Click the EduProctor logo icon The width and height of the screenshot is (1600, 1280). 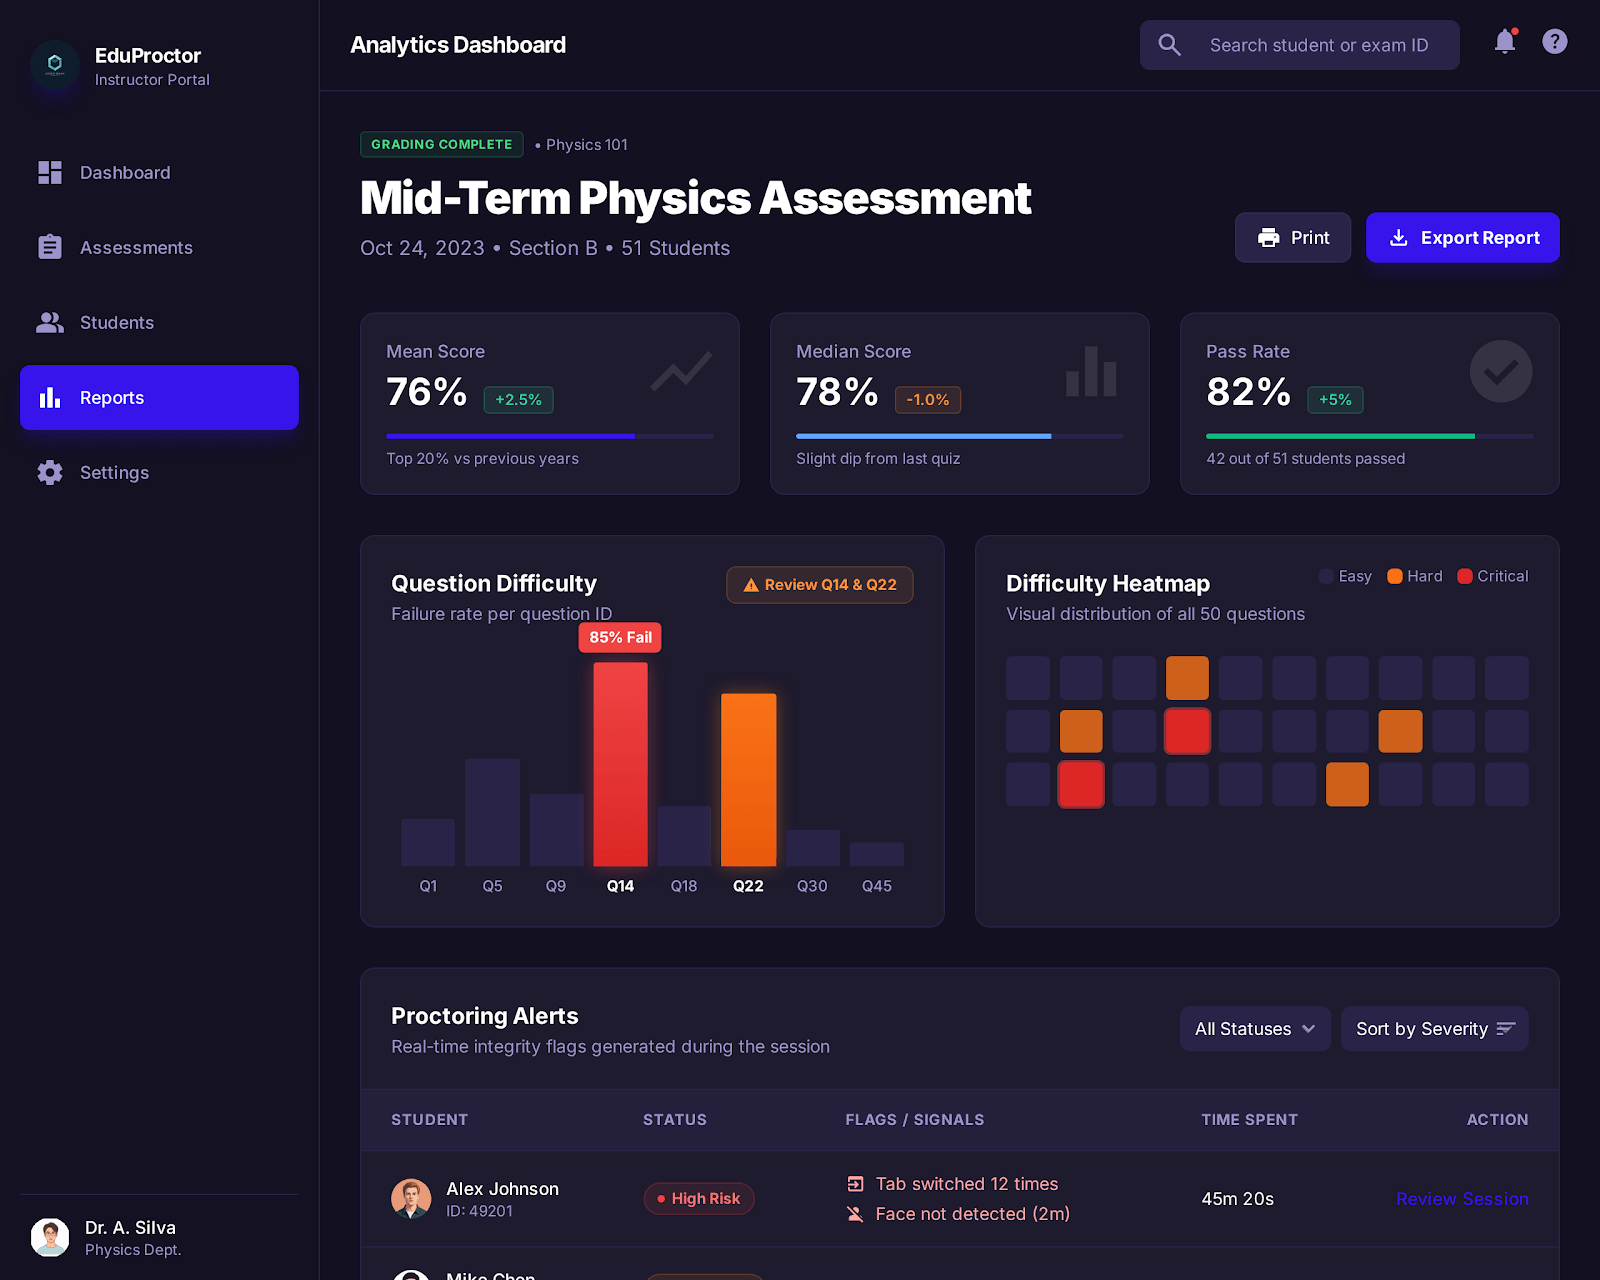pos(55,64)
